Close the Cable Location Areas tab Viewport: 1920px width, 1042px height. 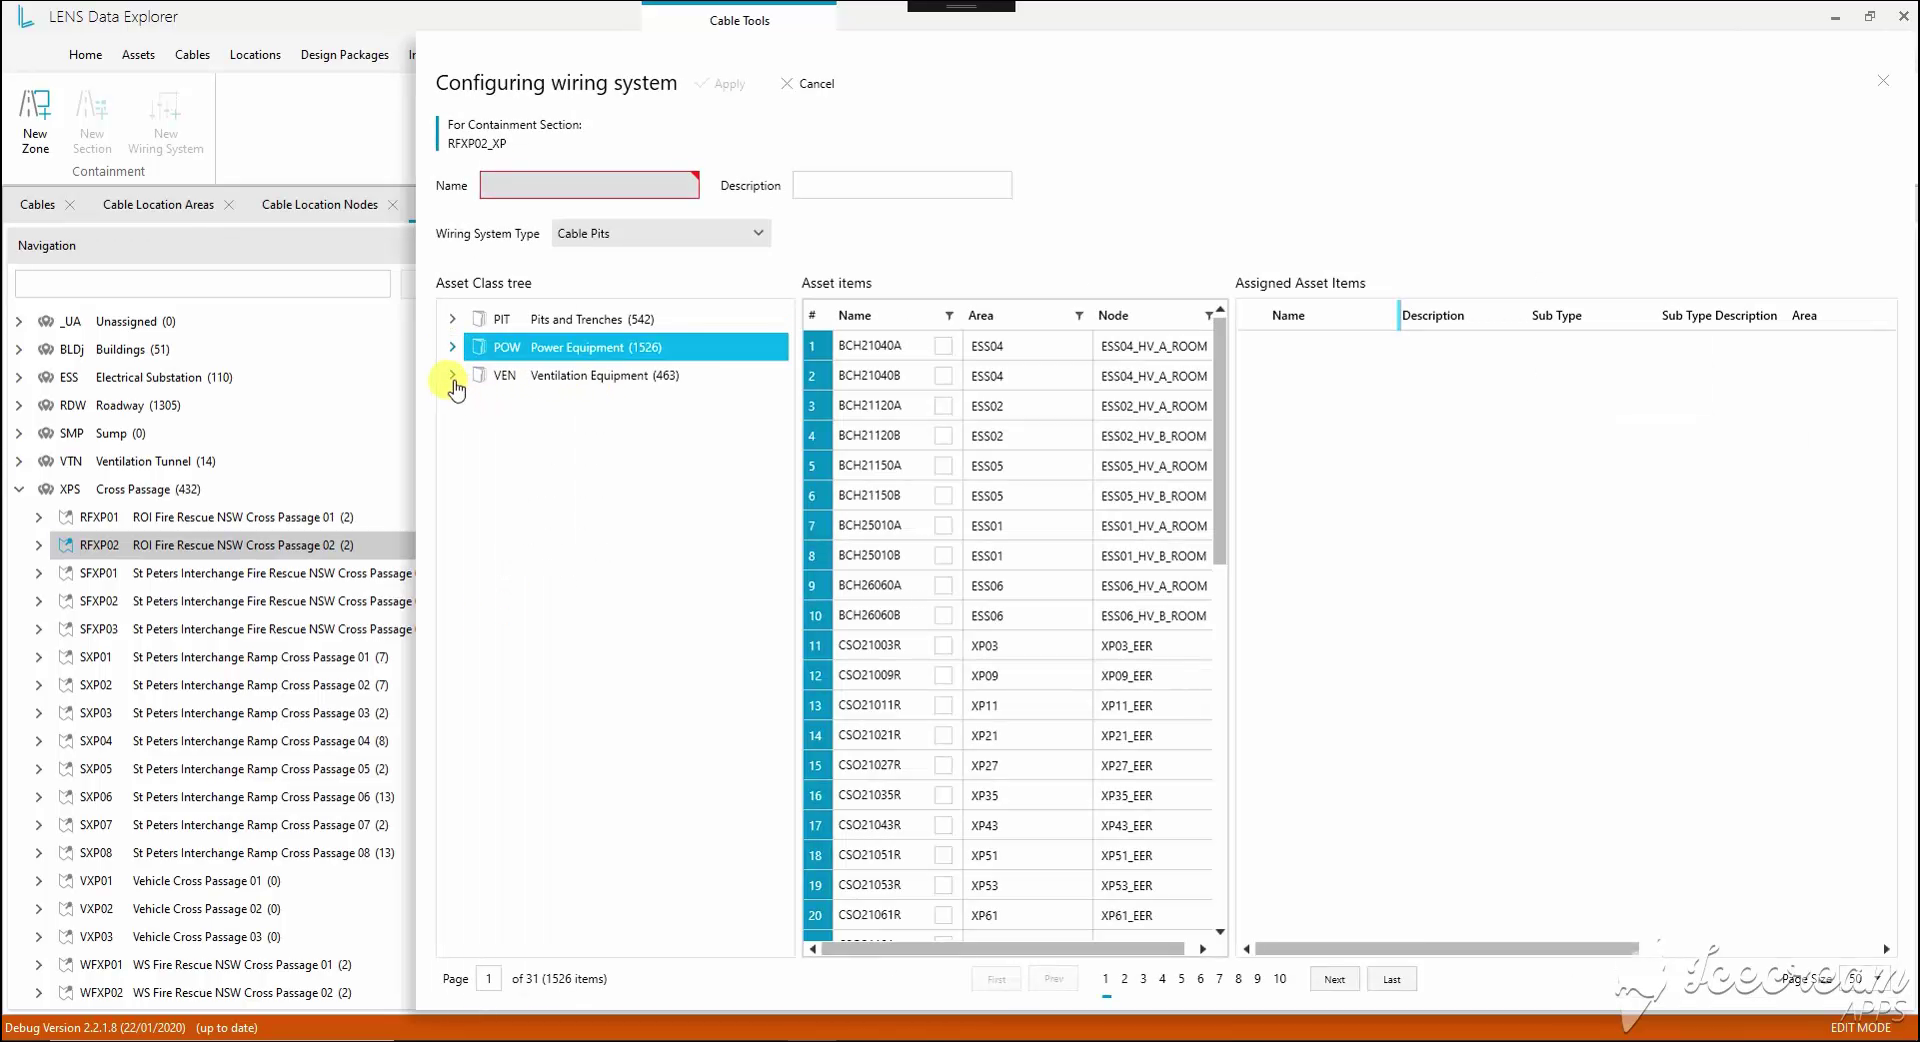click(229, 205)
